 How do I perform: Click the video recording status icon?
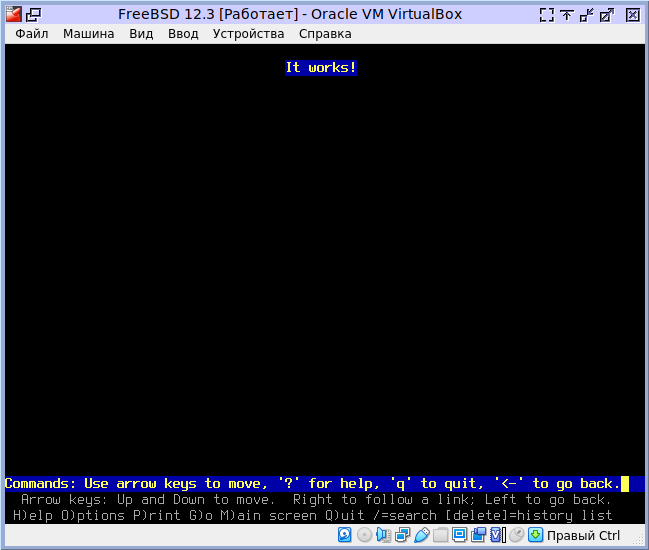pyautogui.click(x=478, y=535)
